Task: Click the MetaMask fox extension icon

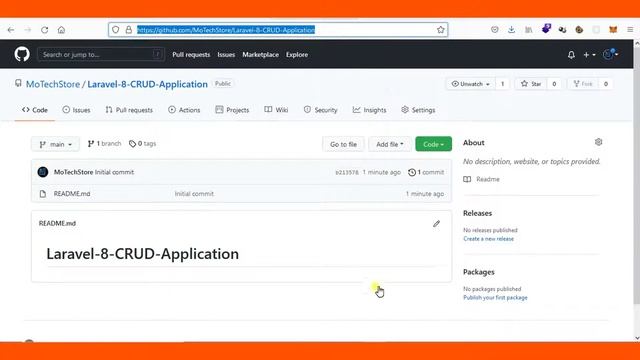Action: click(613, 30)
